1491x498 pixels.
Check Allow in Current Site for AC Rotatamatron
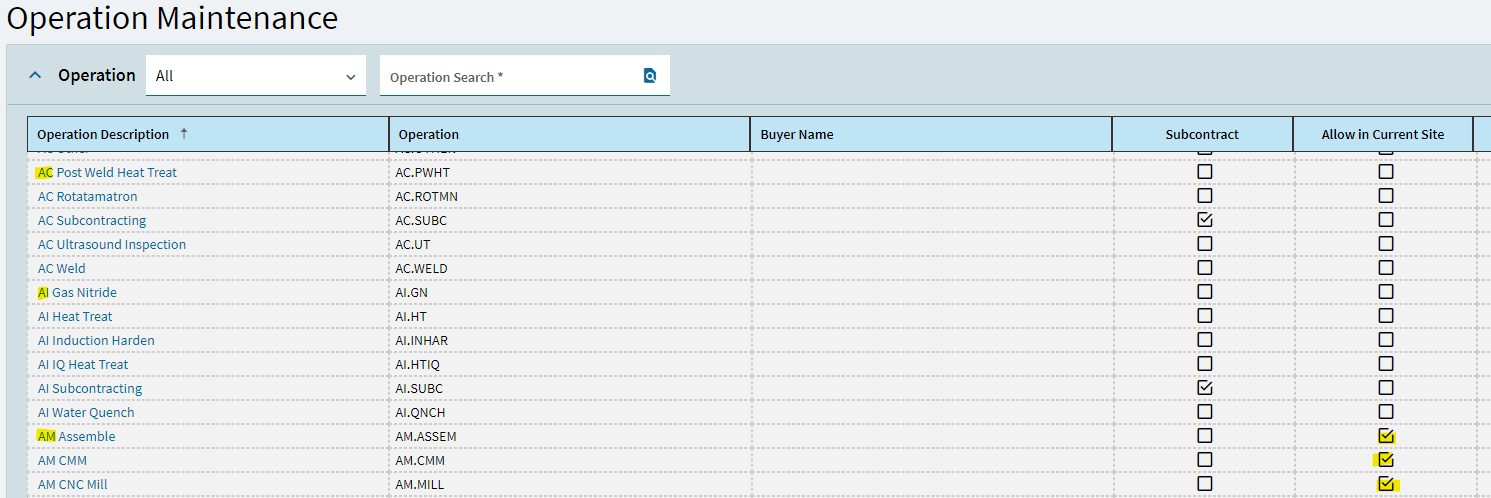[1386, 195]
